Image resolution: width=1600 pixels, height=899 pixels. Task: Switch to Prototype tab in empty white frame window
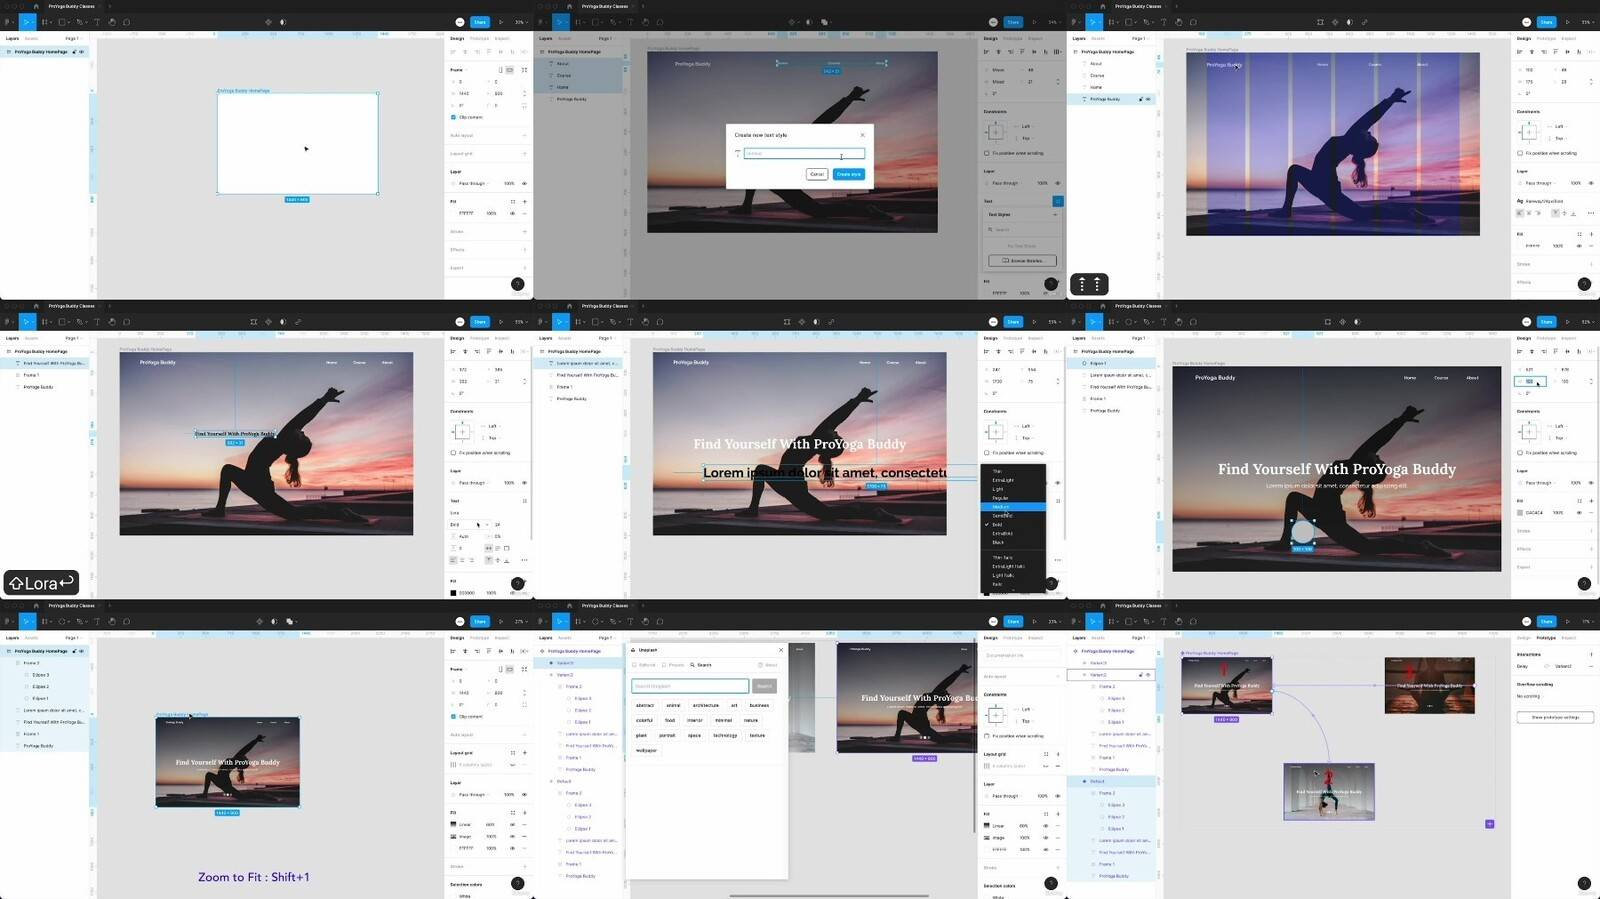click(x=480, y=39)
